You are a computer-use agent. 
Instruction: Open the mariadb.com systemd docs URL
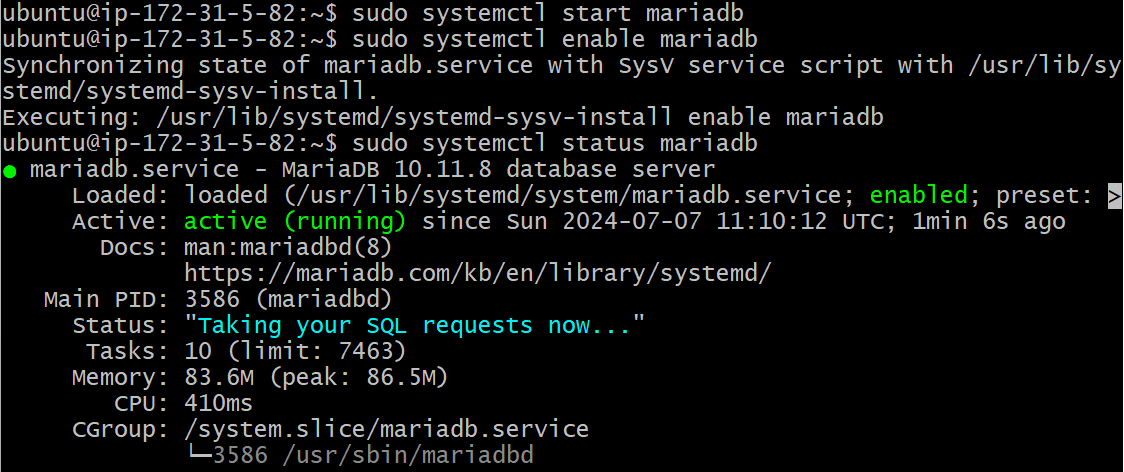[x=478, y=273]
